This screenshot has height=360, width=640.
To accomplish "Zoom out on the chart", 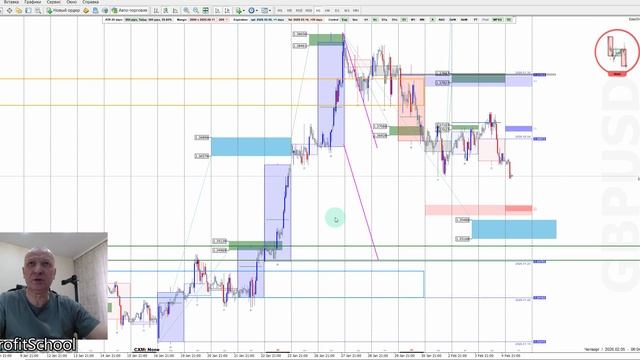I will tap(196, 10).
